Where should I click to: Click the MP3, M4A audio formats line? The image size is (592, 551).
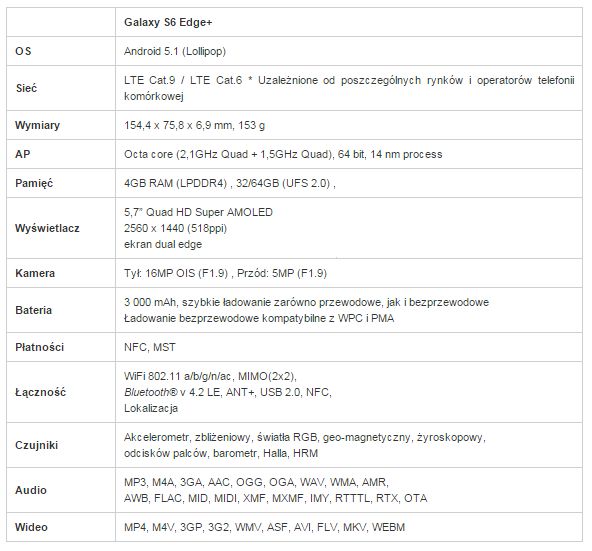click(x=256, y=482)
